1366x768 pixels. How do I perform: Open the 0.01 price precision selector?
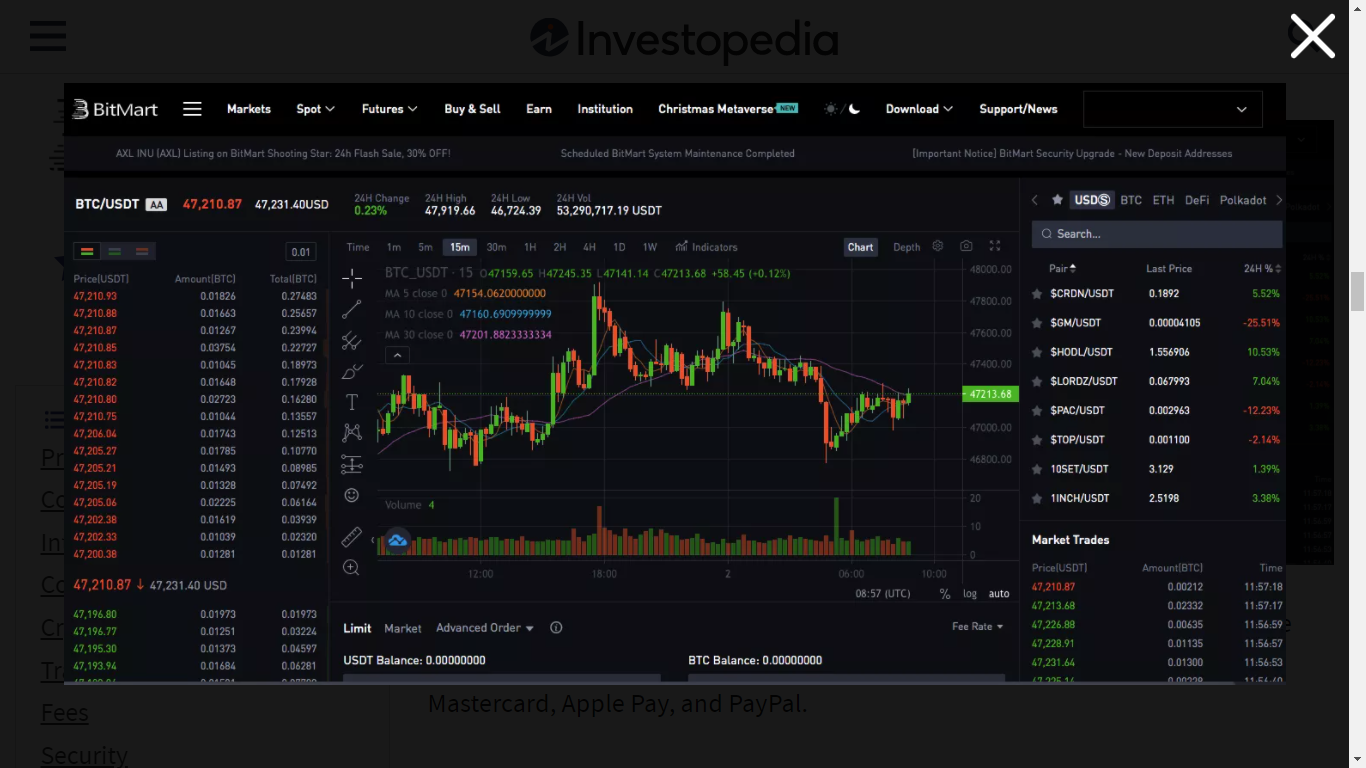300,252
